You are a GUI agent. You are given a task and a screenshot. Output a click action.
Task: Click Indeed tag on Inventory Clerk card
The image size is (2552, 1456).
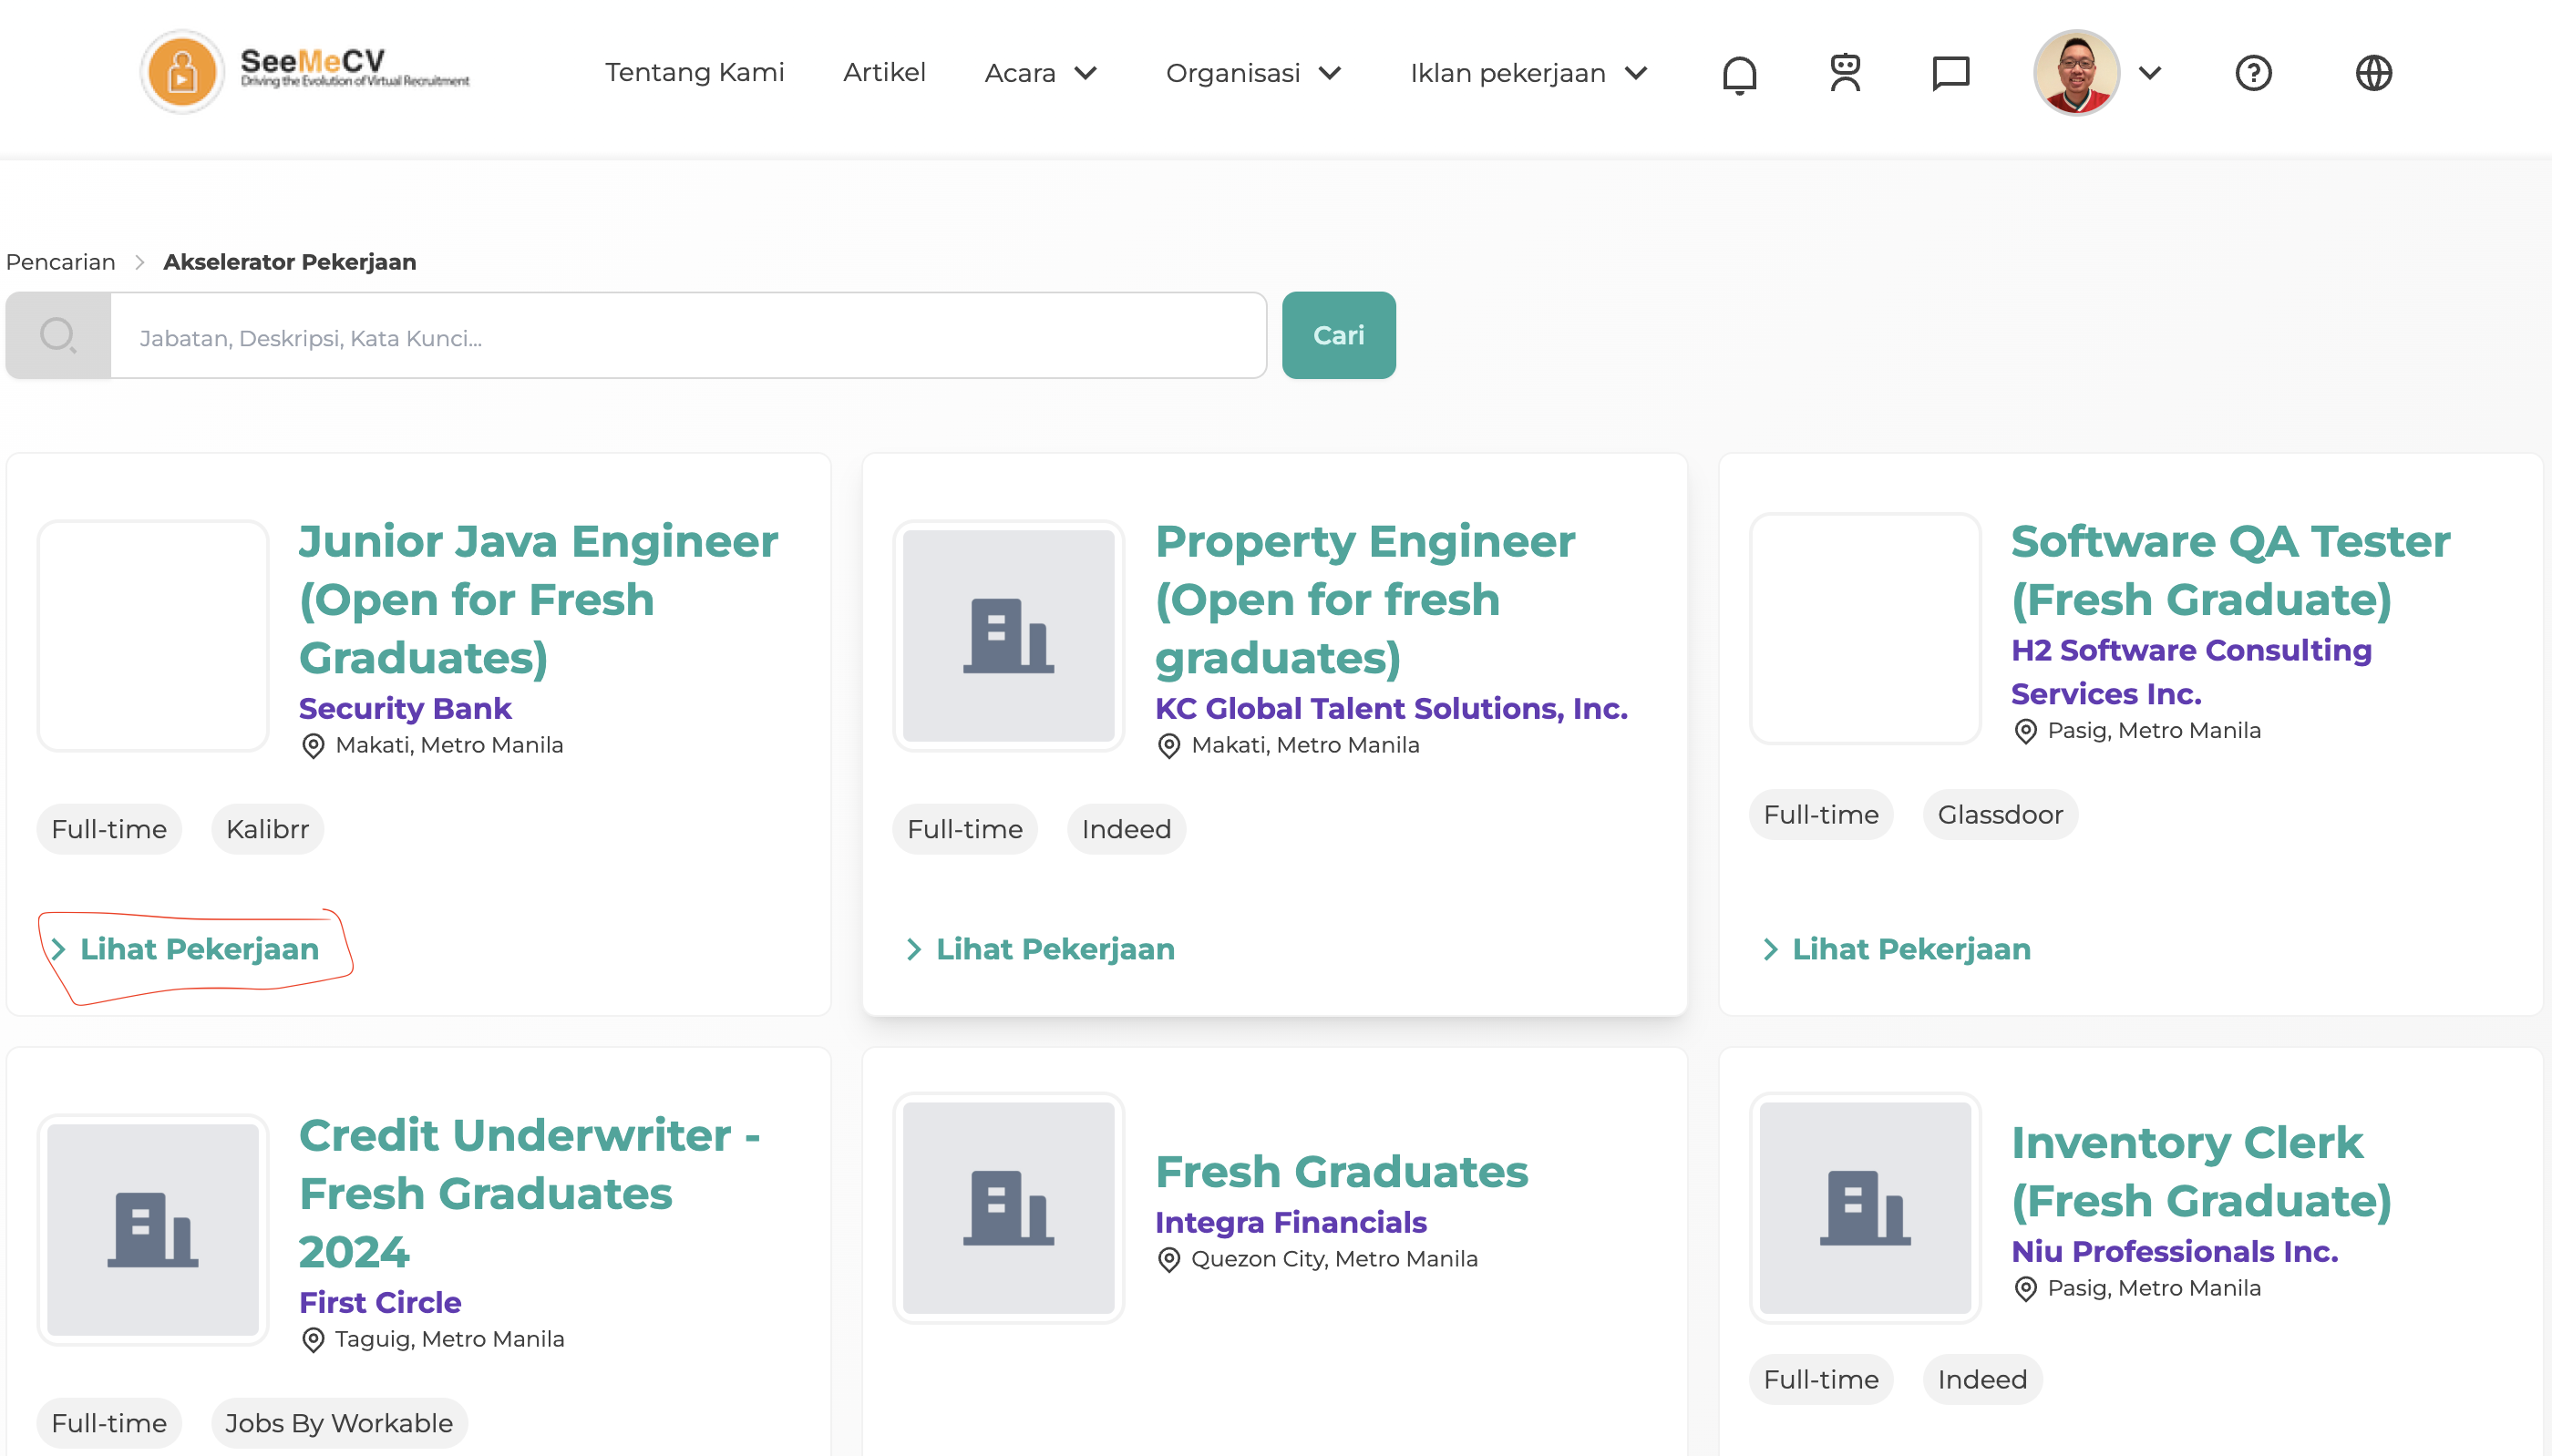(x=1982, y=1379)
